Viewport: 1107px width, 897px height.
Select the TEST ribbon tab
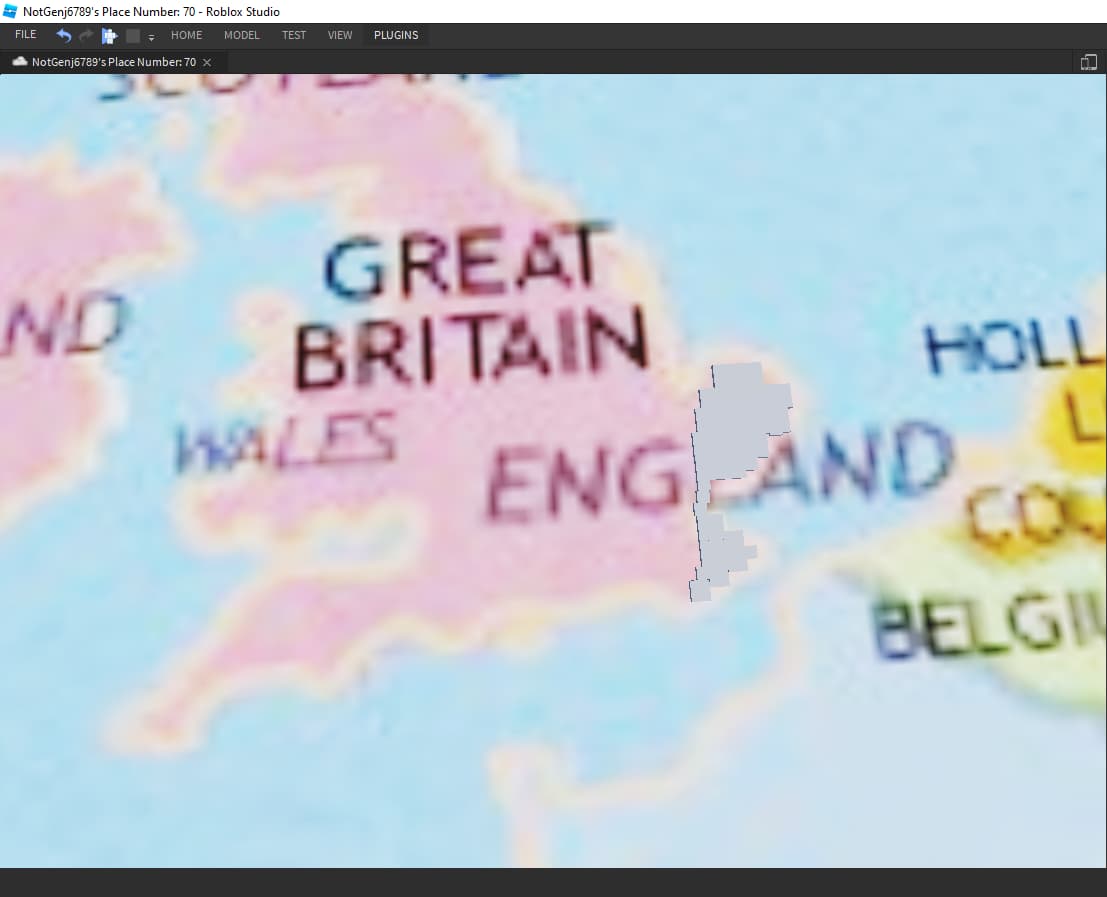coord(293,35)
